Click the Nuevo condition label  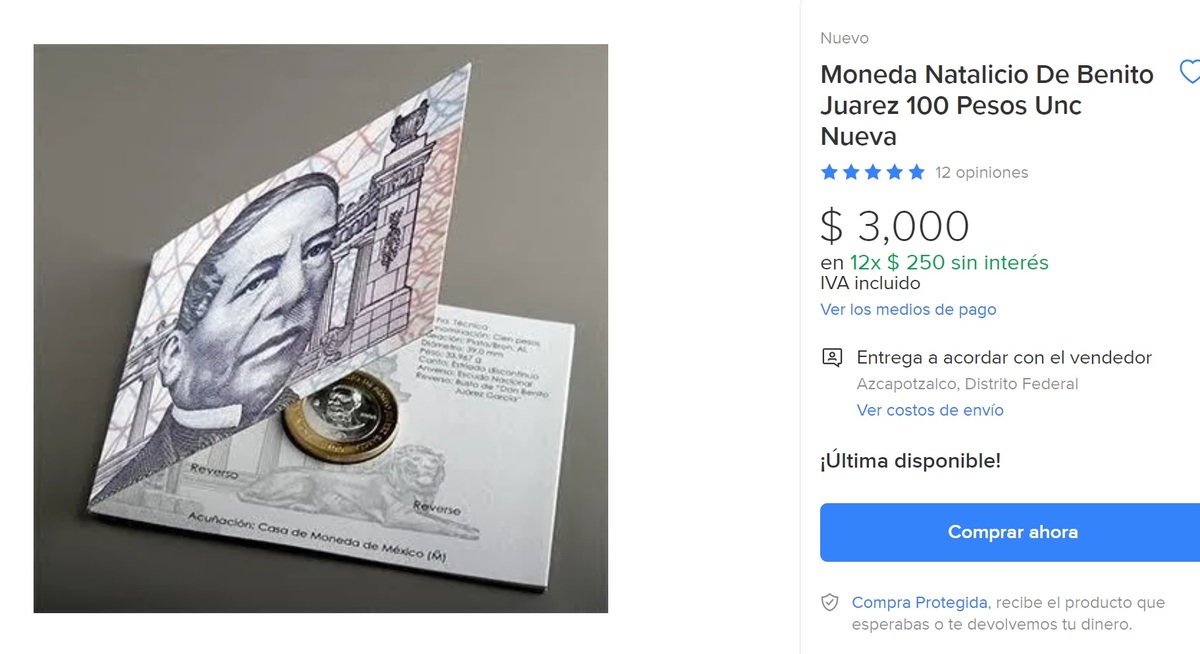point(844,38)
